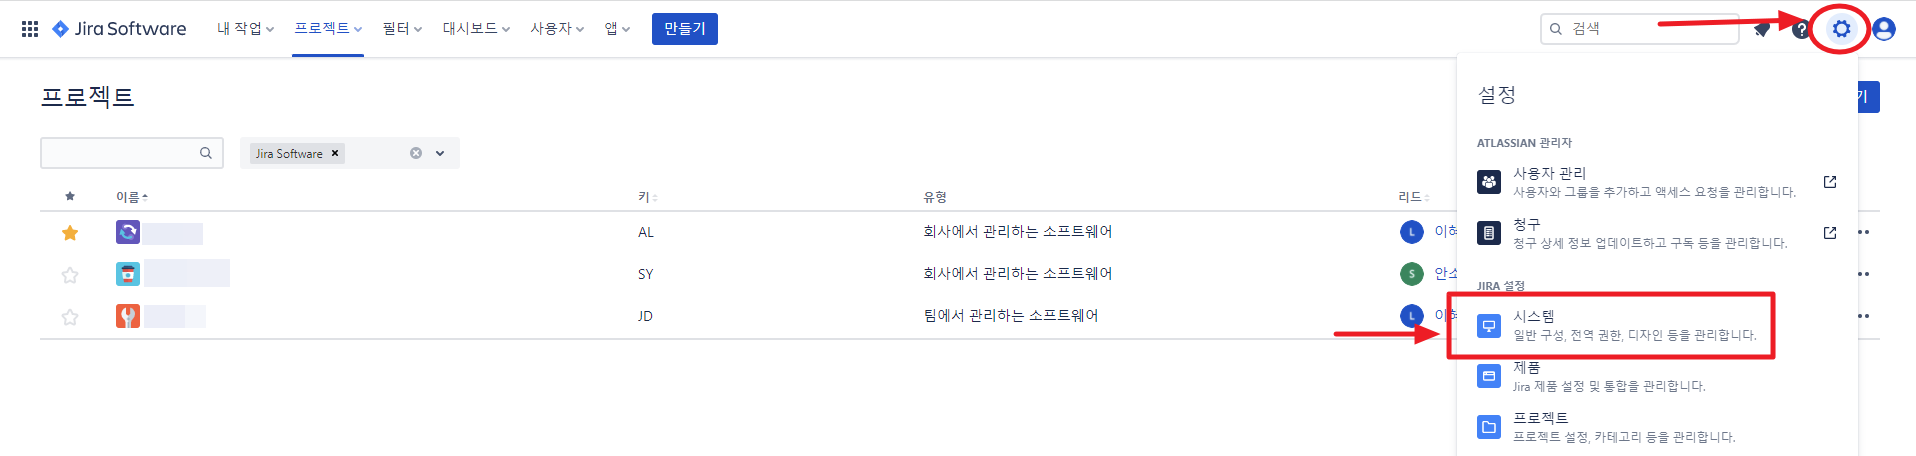Open the user profile avatar
The width and height of the screenshot is (1916, 456).
pos(1884,29)
